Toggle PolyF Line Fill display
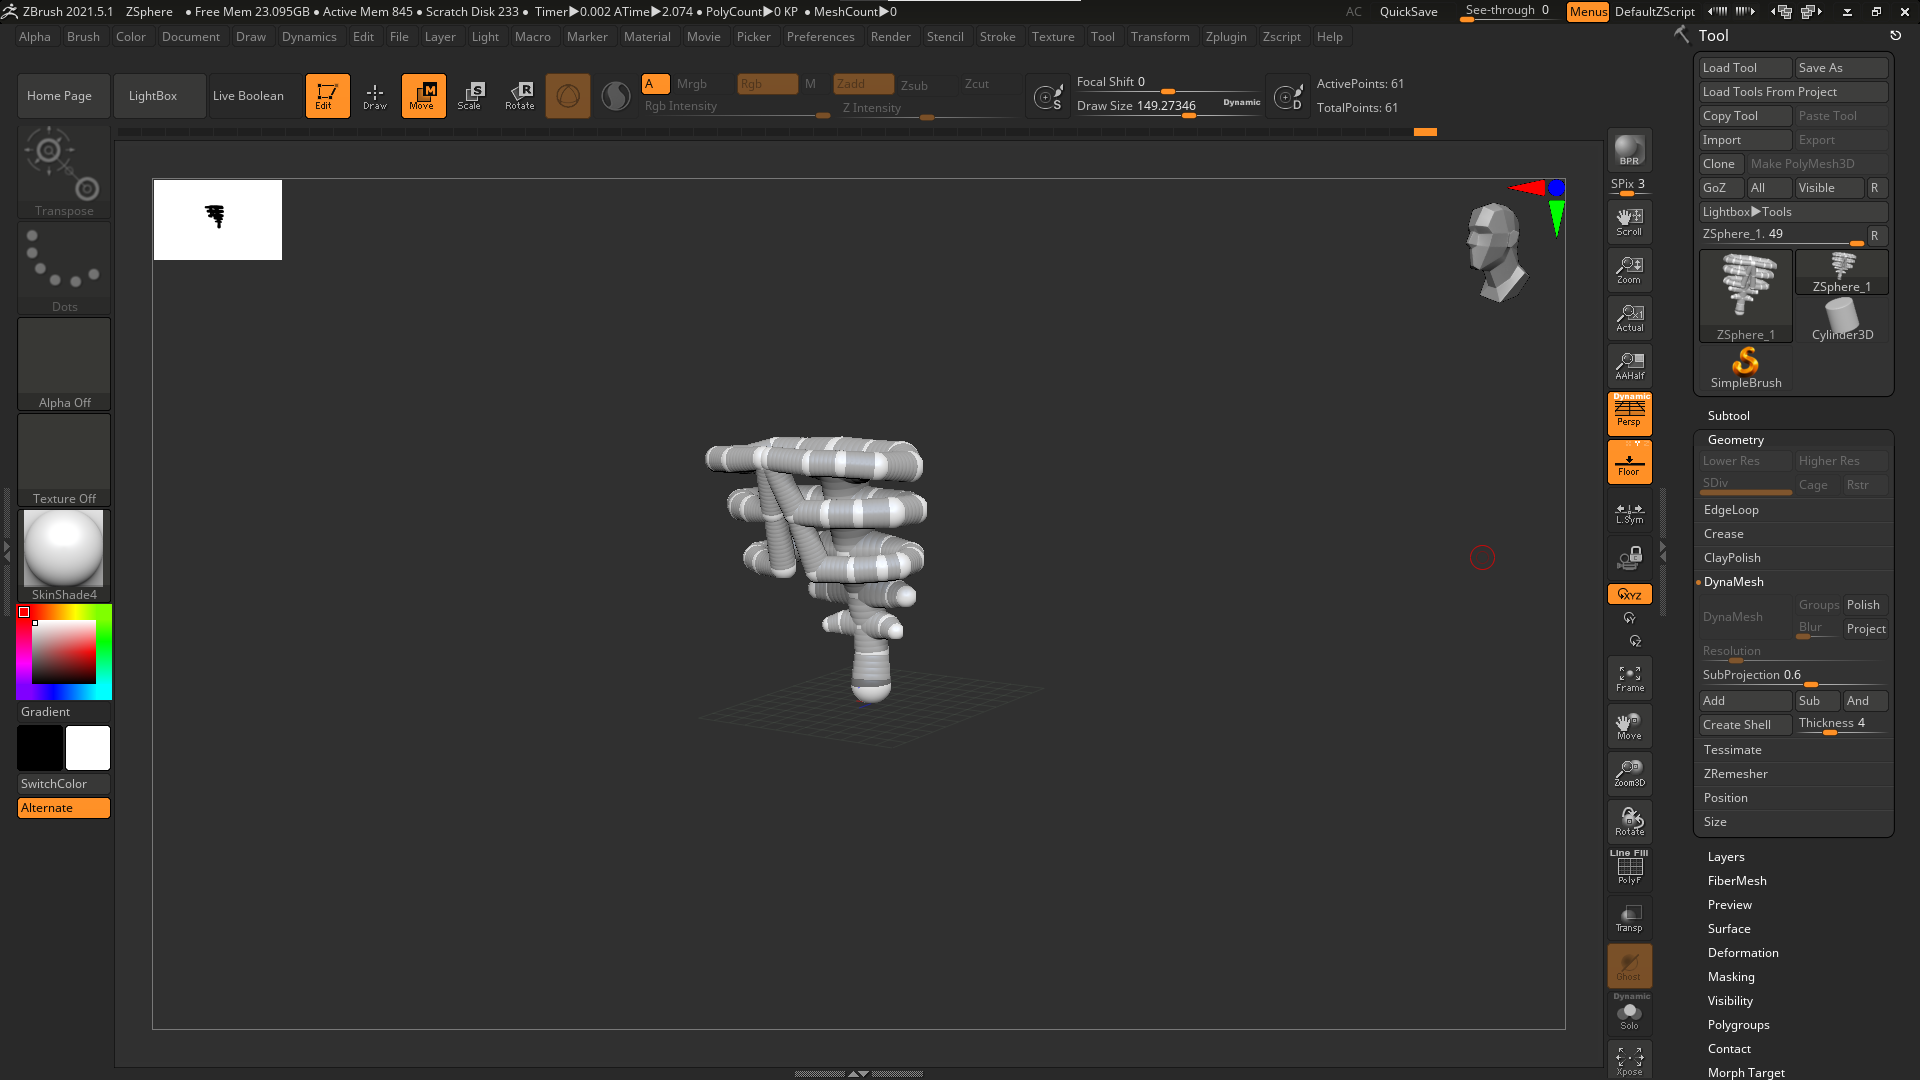The height and width of the screenshot is (1080, 1920). [x=1629, y=867]
